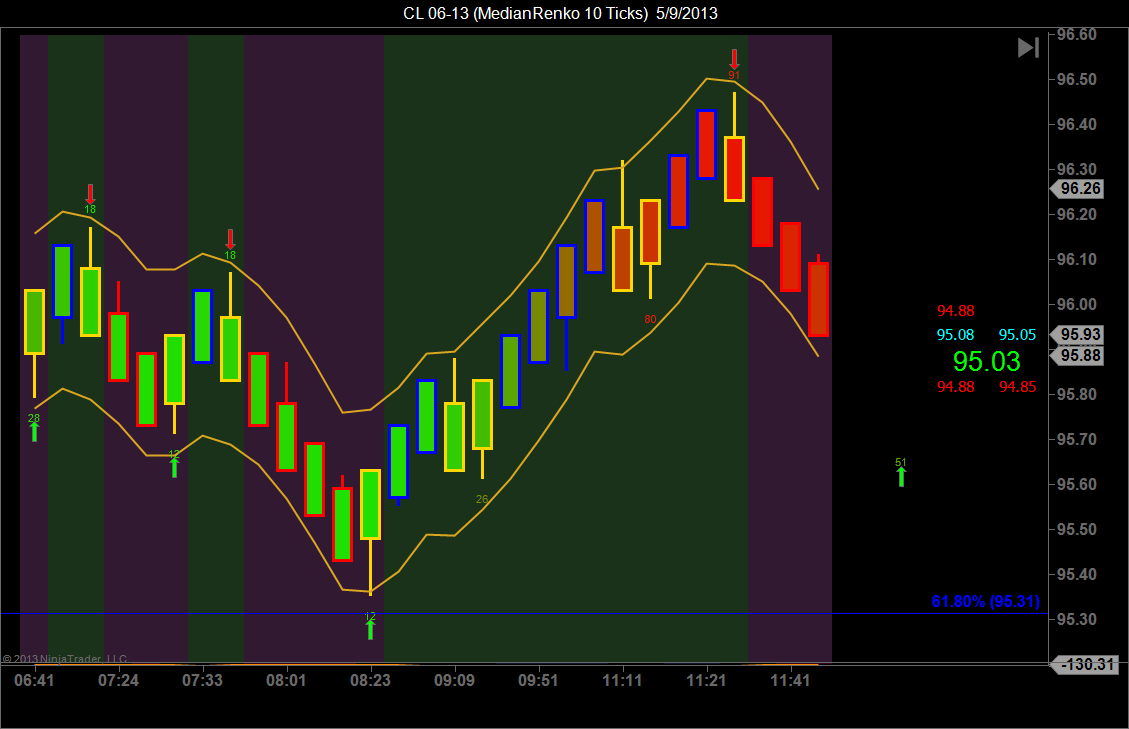This screenshot has height=729, width=1129.
Task: Click the 08:23 time axis label
Action: tap(370, 680)
